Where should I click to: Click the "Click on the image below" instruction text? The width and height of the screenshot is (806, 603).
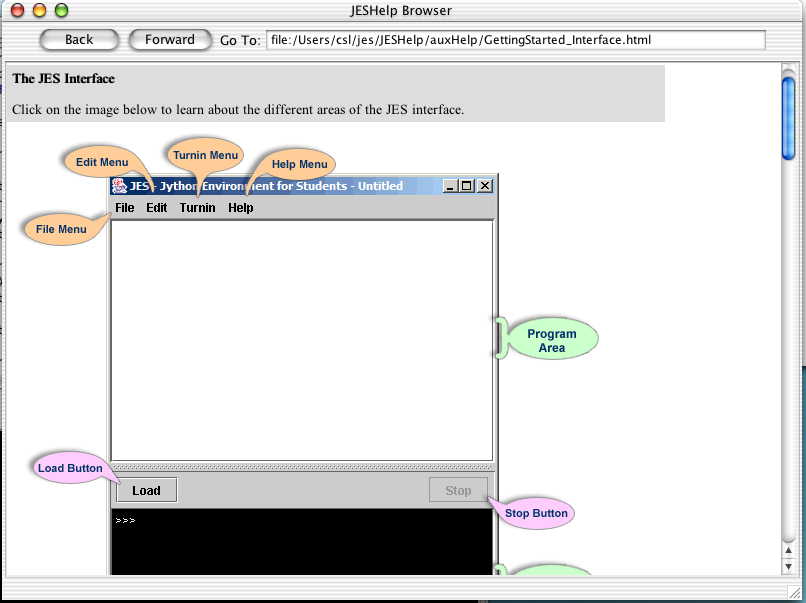pos(238,109)
